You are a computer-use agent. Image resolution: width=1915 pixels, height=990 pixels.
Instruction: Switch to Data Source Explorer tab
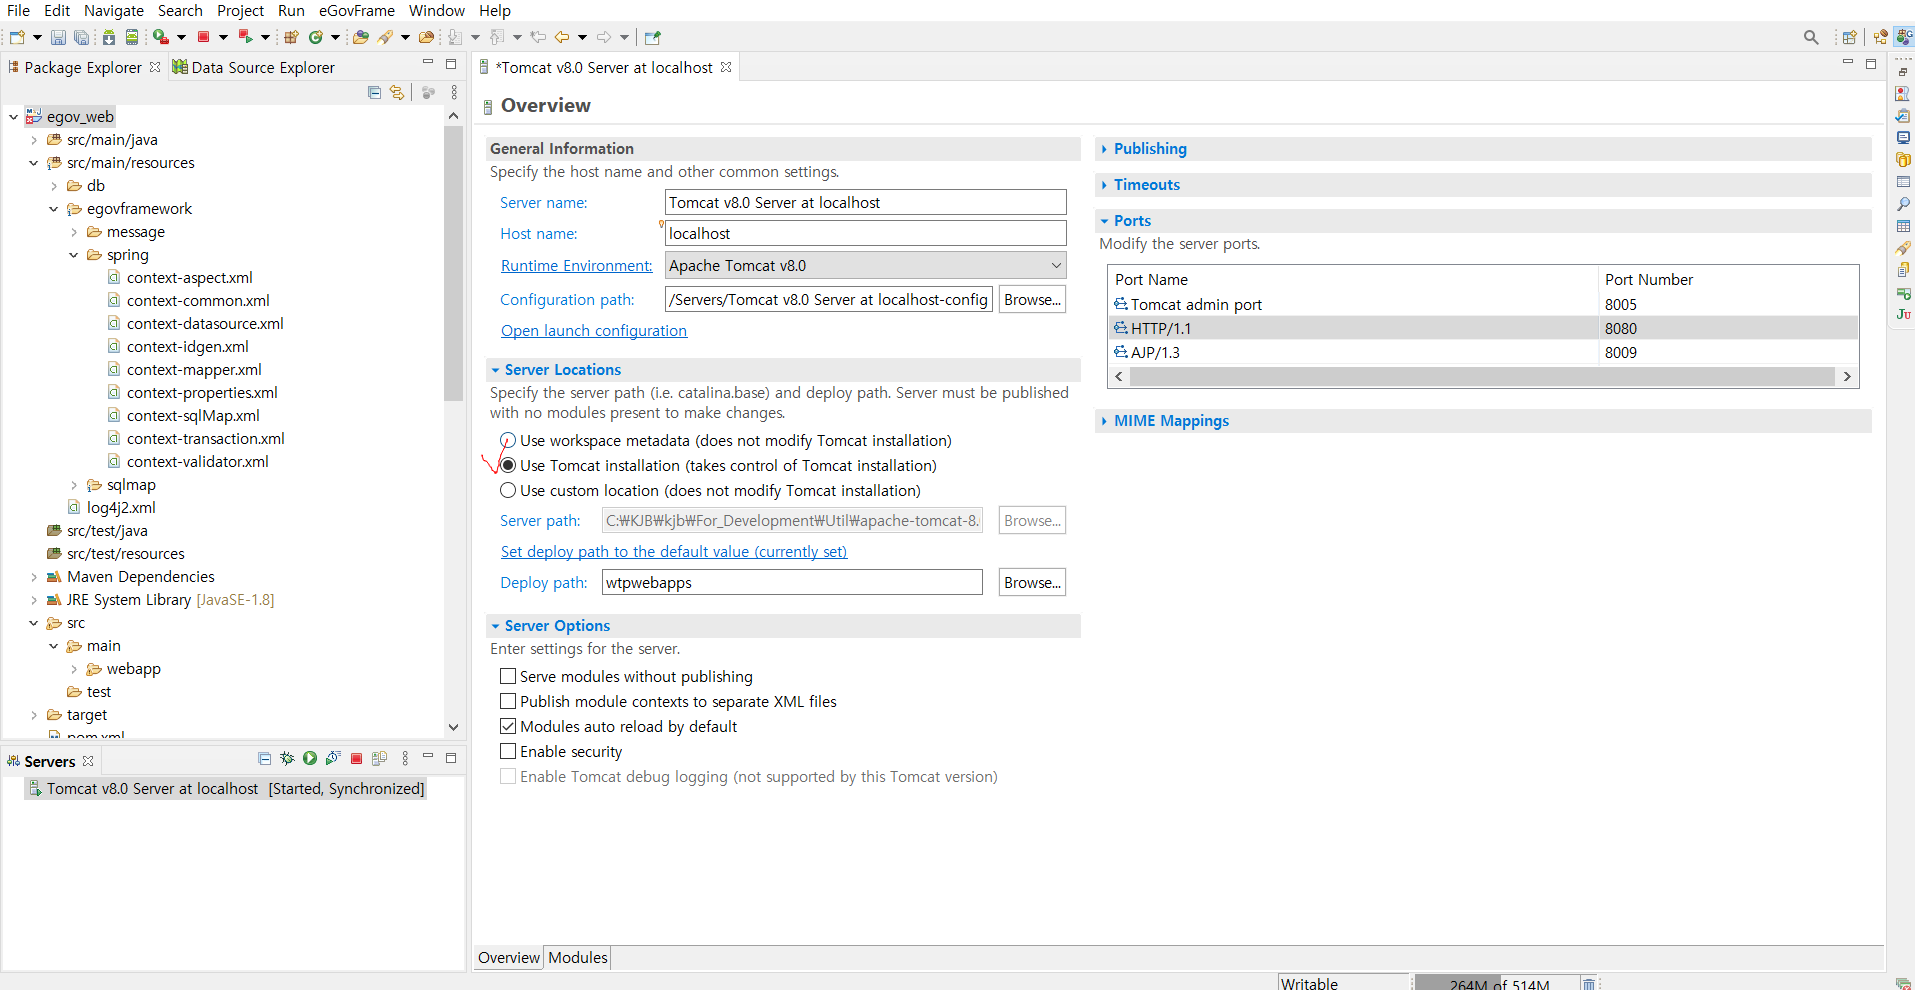tap(253, 67)
